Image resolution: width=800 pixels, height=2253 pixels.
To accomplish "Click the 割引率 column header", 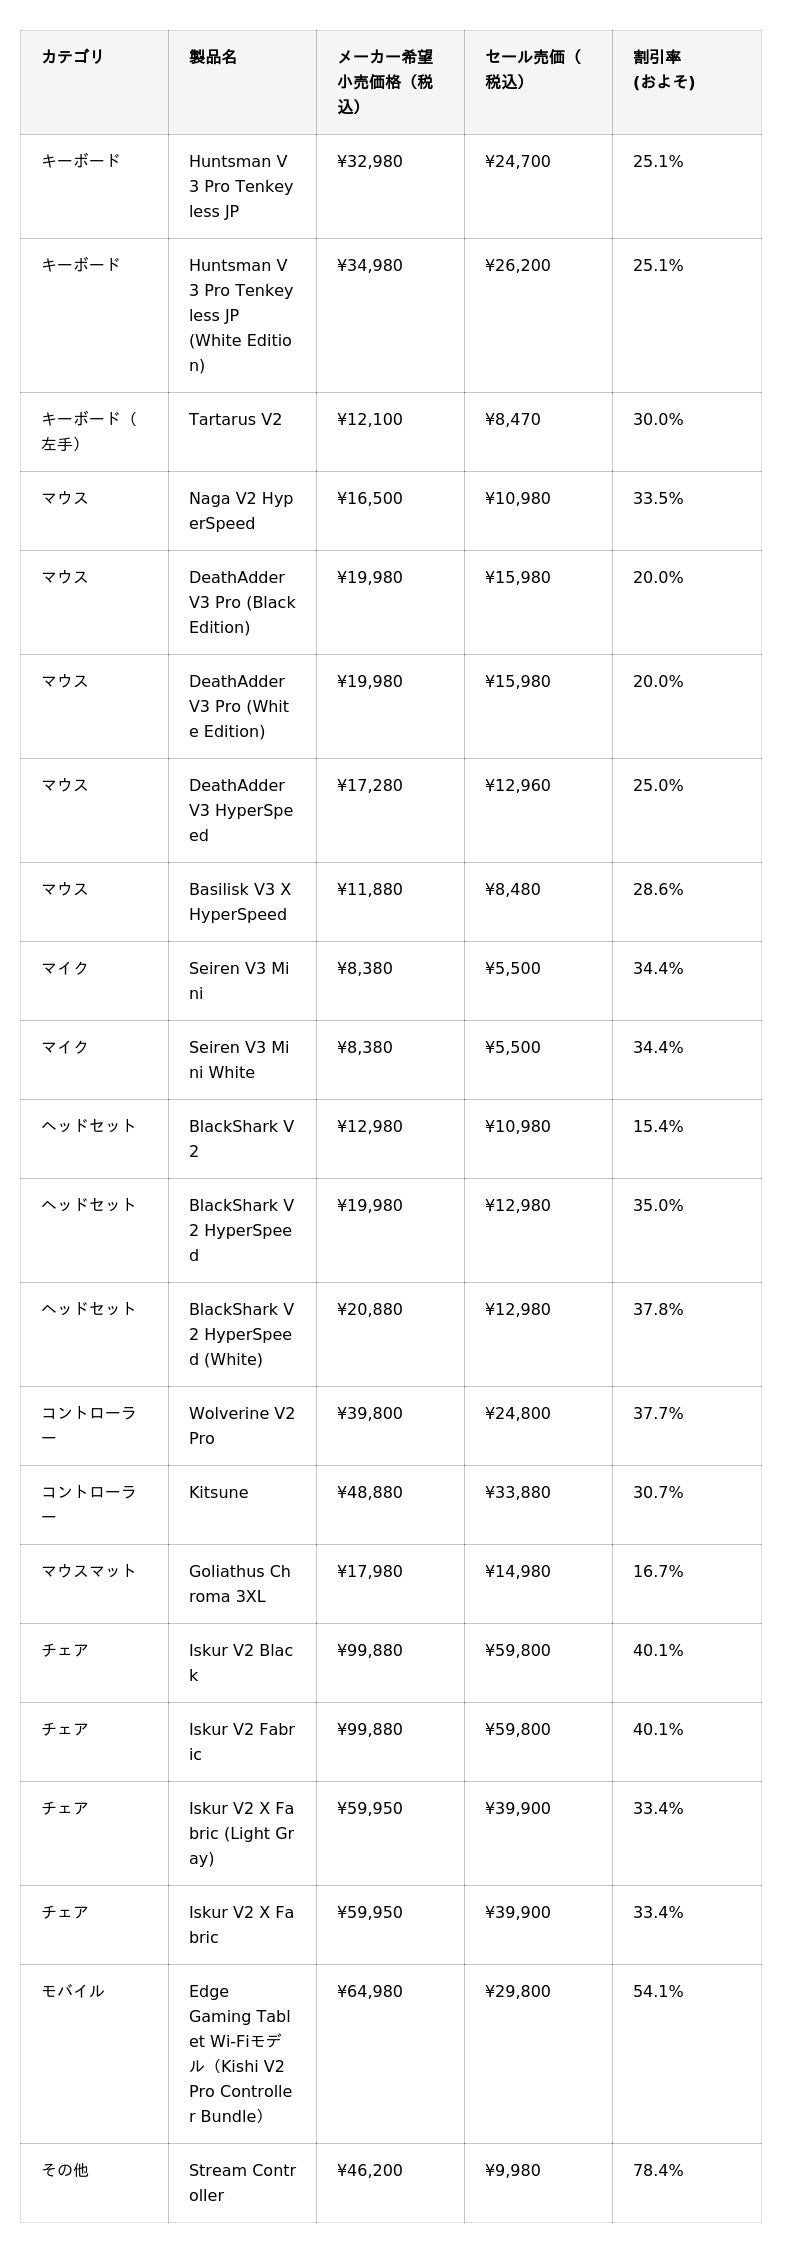I will tap(663, 70).
